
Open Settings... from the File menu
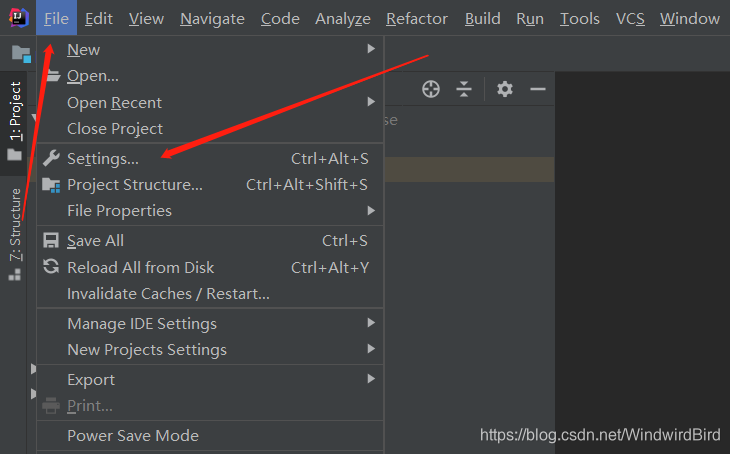click(x=210, y=159)
